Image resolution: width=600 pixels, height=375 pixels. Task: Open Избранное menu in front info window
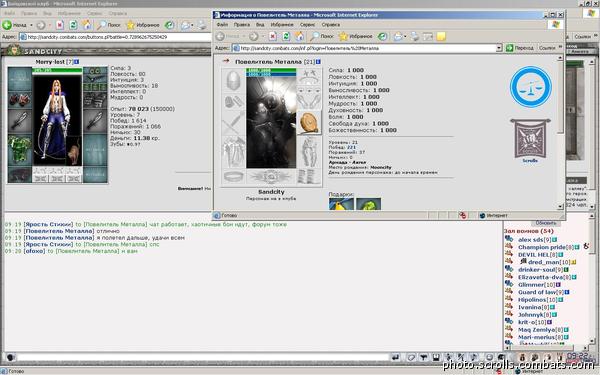pyautogui.click(x=282, y=25)
